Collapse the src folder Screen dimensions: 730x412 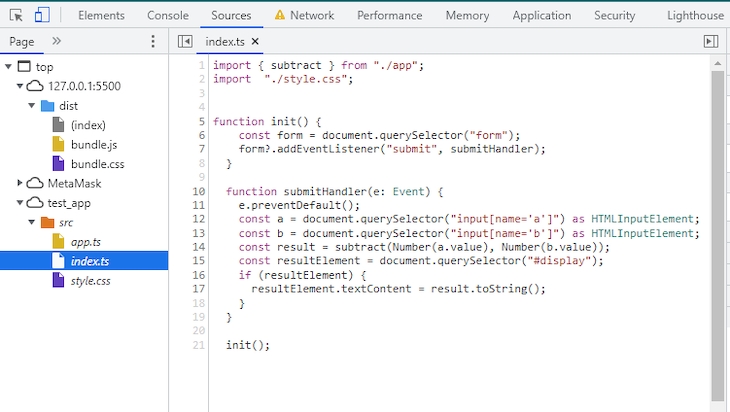coord(35,222)
